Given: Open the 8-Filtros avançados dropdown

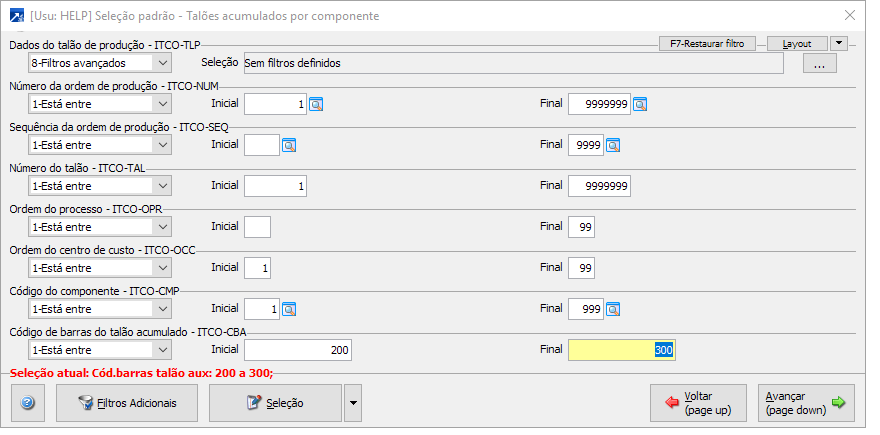Looking at the screenshot, I should (163, 63).
